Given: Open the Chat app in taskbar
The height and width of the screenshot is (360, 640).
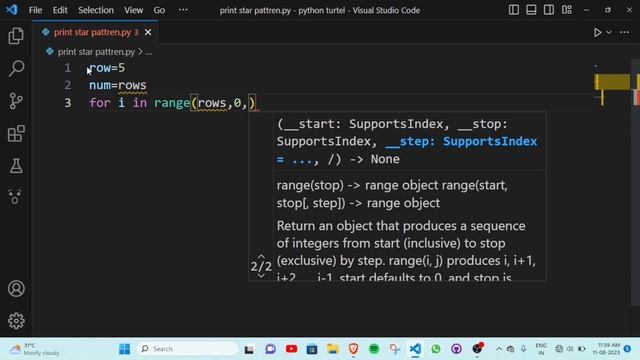Looking at the screenshot, I should point(270,349).
